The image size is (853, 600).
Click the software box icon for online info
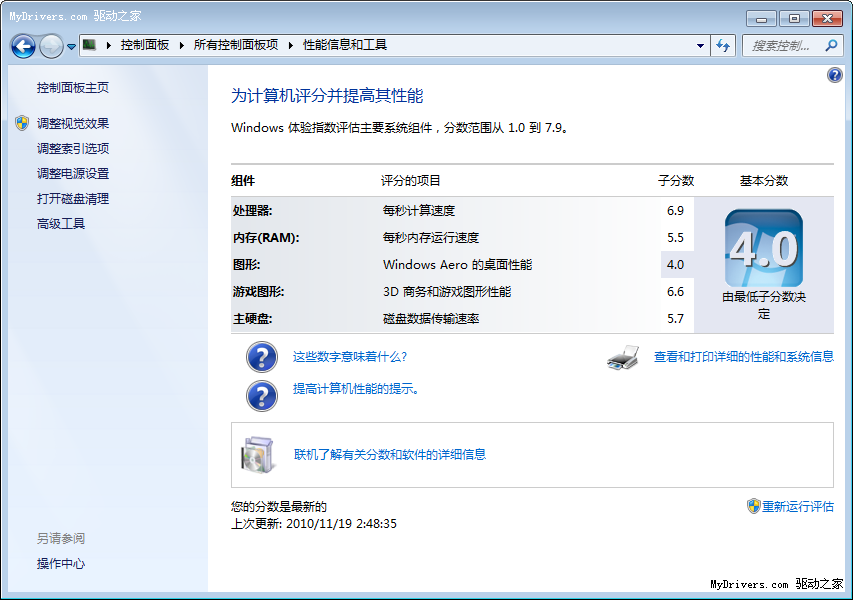tap(258, 455)
